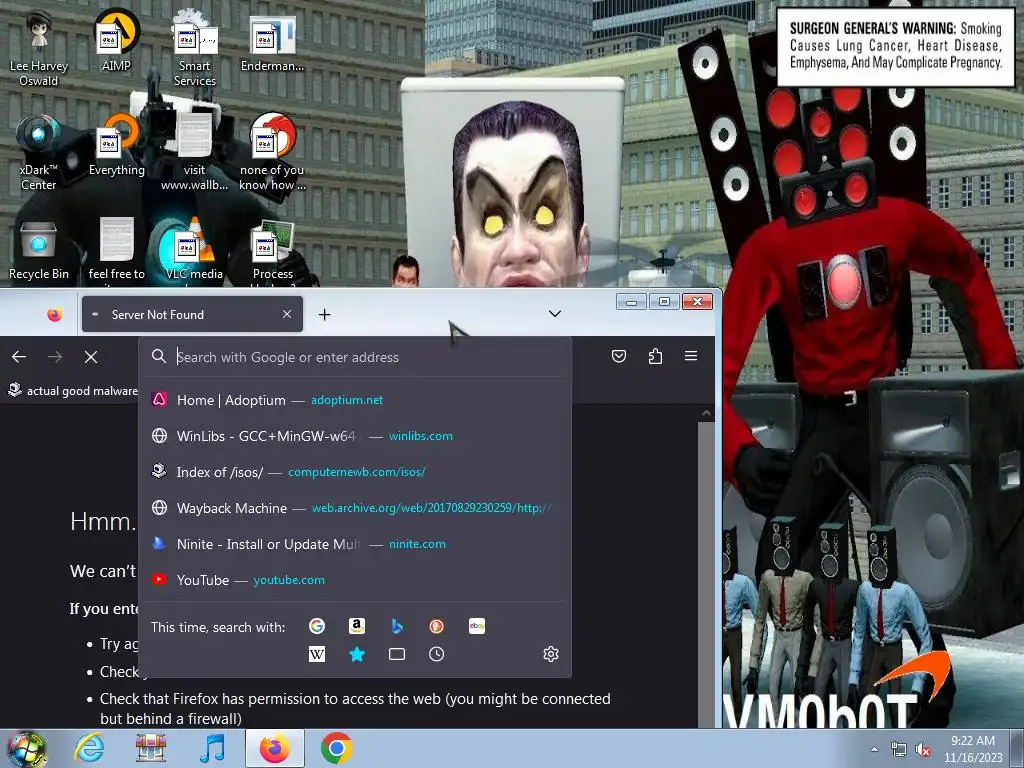Screen dimensions: 1024x768
Task: Search open tabs via the tab icon
Action: (x=396, y=654)
